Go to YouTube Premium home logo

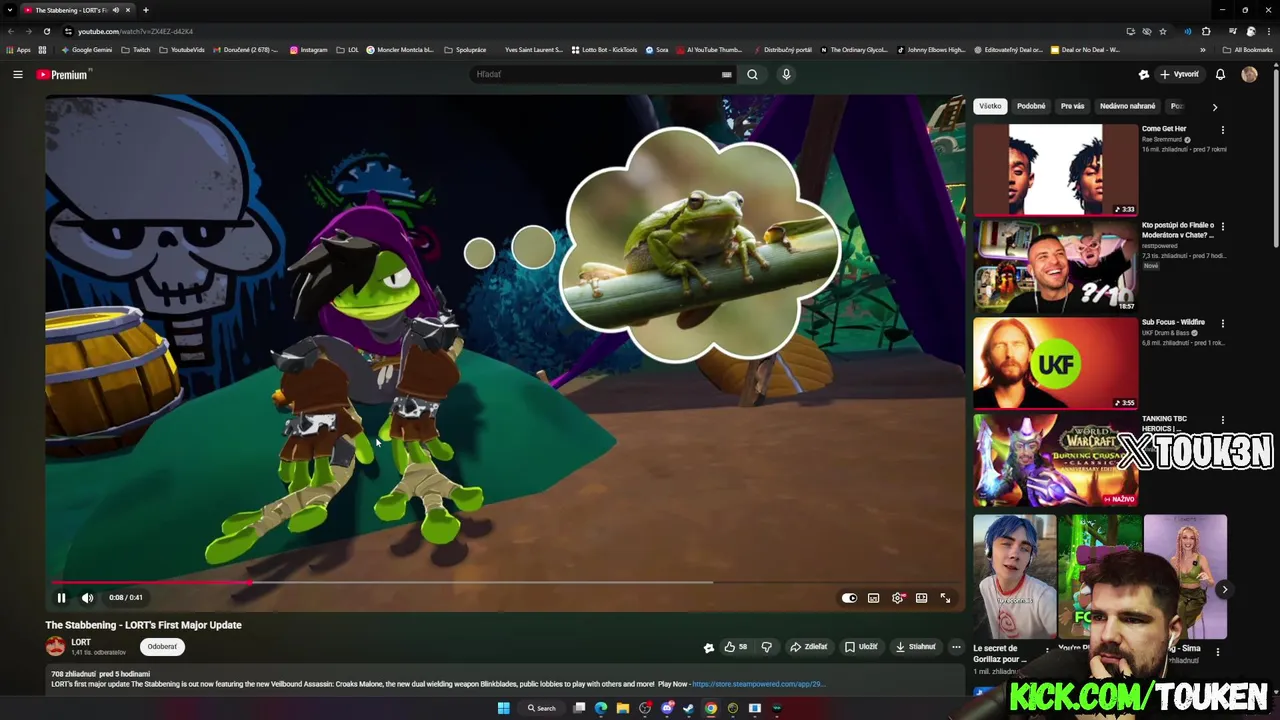[x=64, y=74]
